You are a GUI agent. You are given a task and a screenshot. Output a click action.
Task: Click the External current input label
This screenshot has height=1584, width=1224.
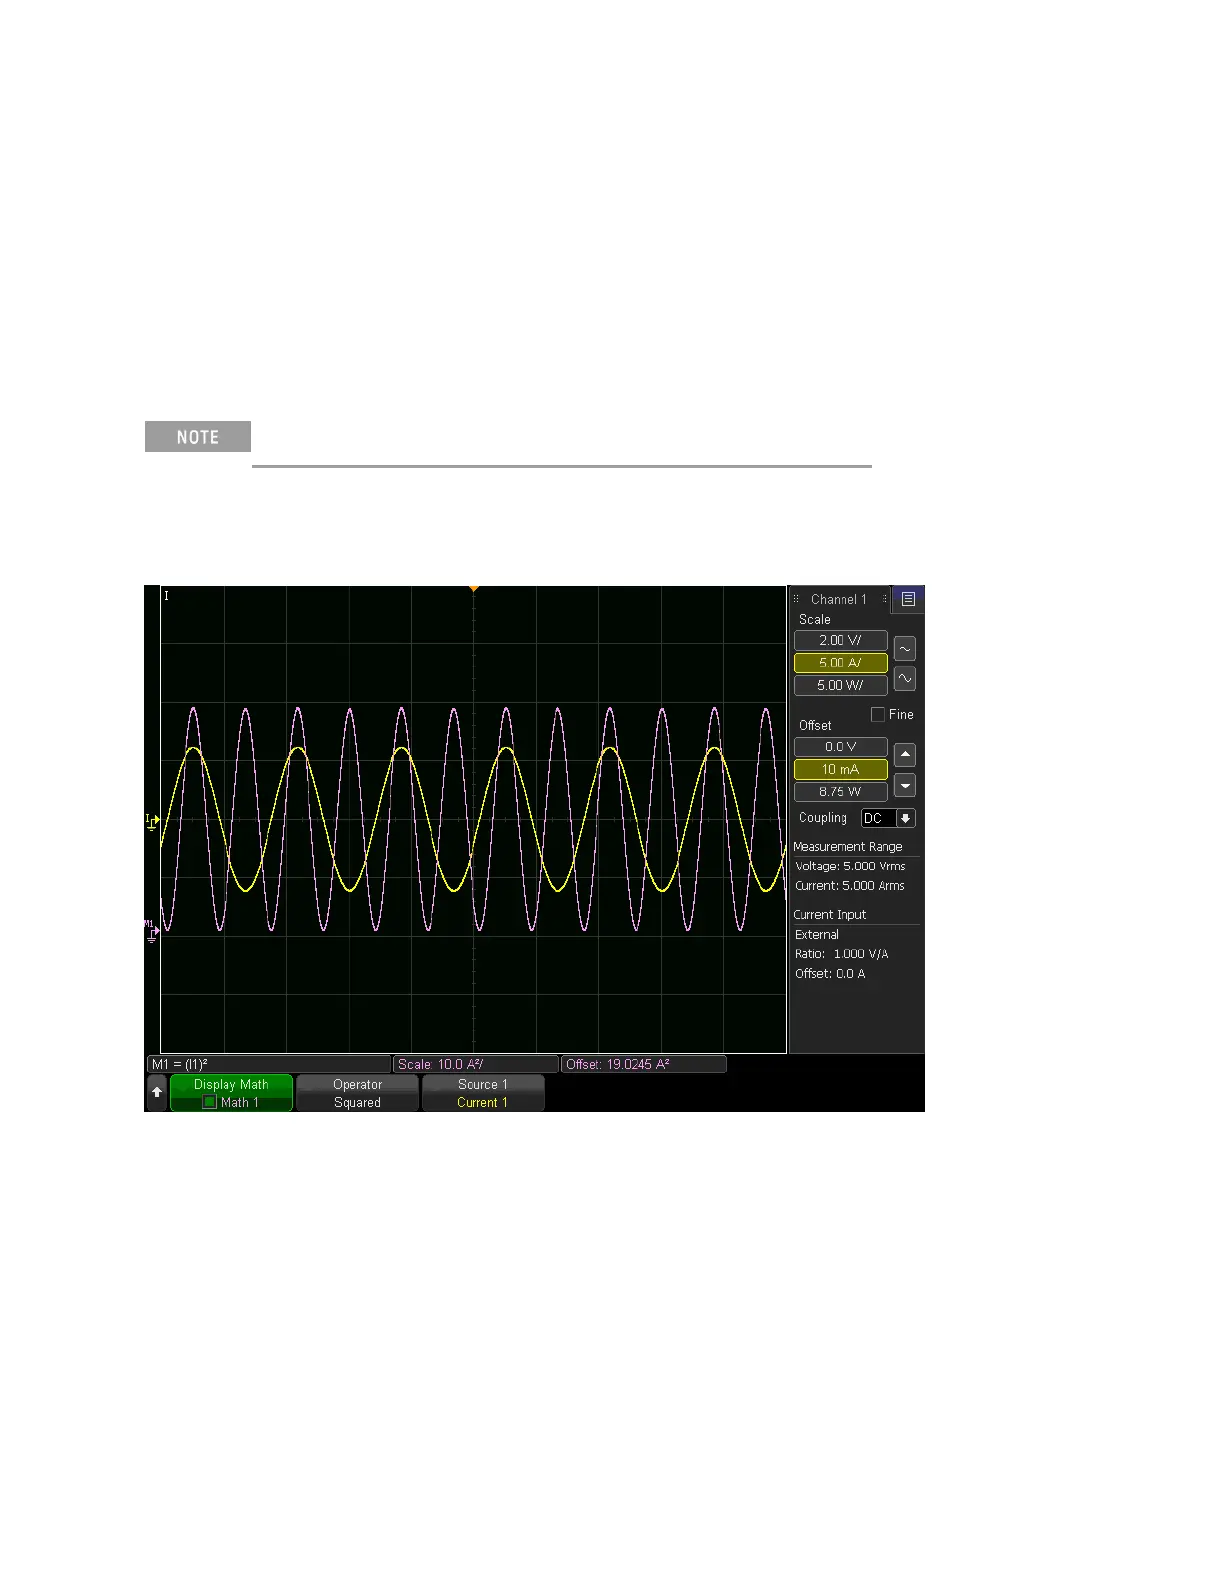(817, 935)
